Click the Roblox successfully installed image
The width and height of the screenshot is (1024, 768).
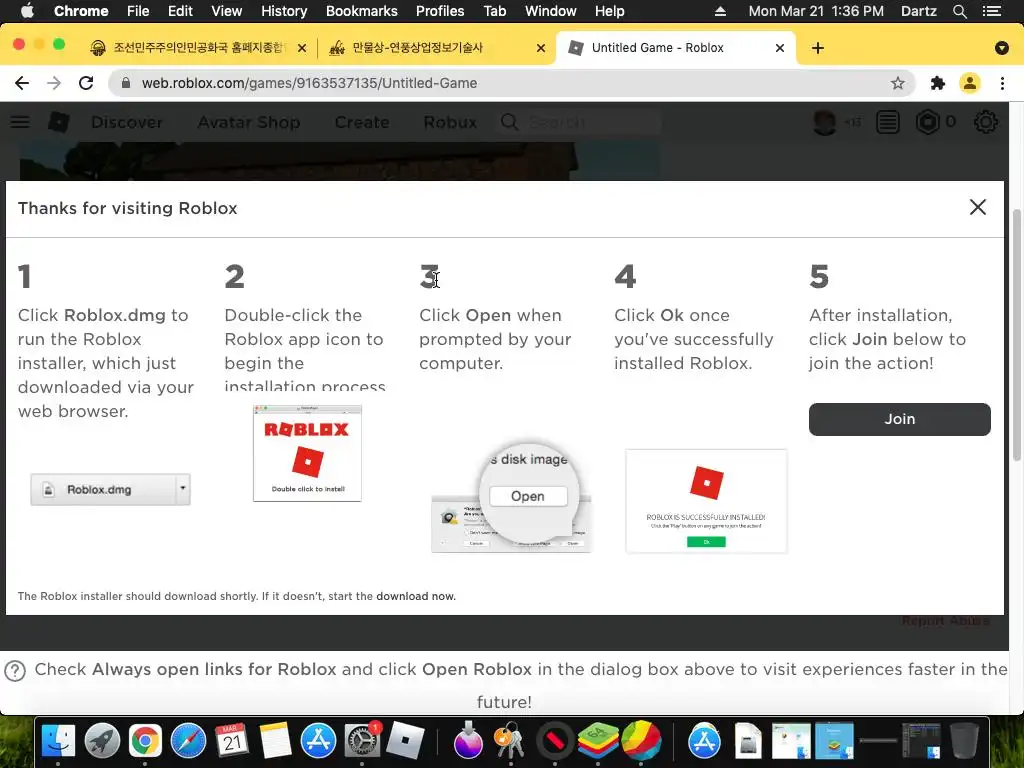[706, 501]
